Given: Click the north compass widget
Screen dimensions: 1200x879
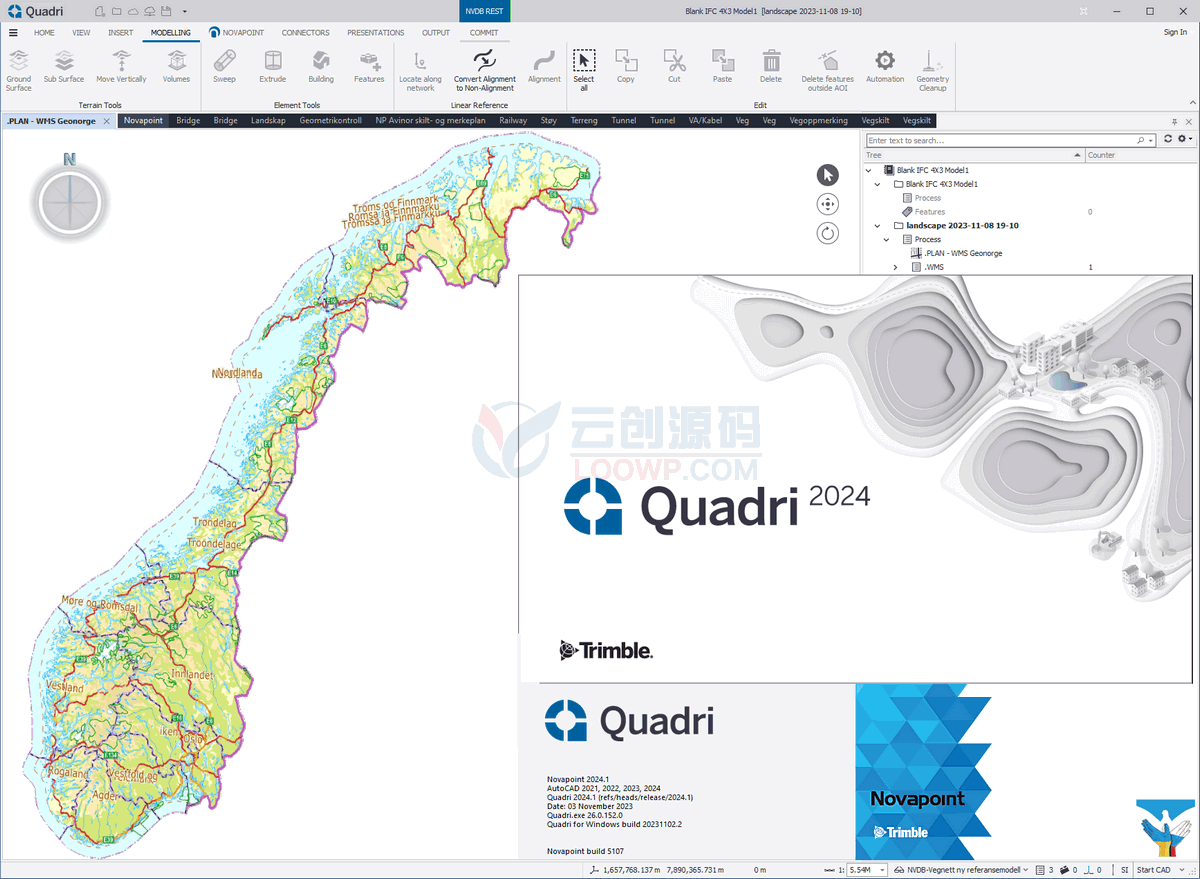Looking at the screenshot, I should 69,201.
